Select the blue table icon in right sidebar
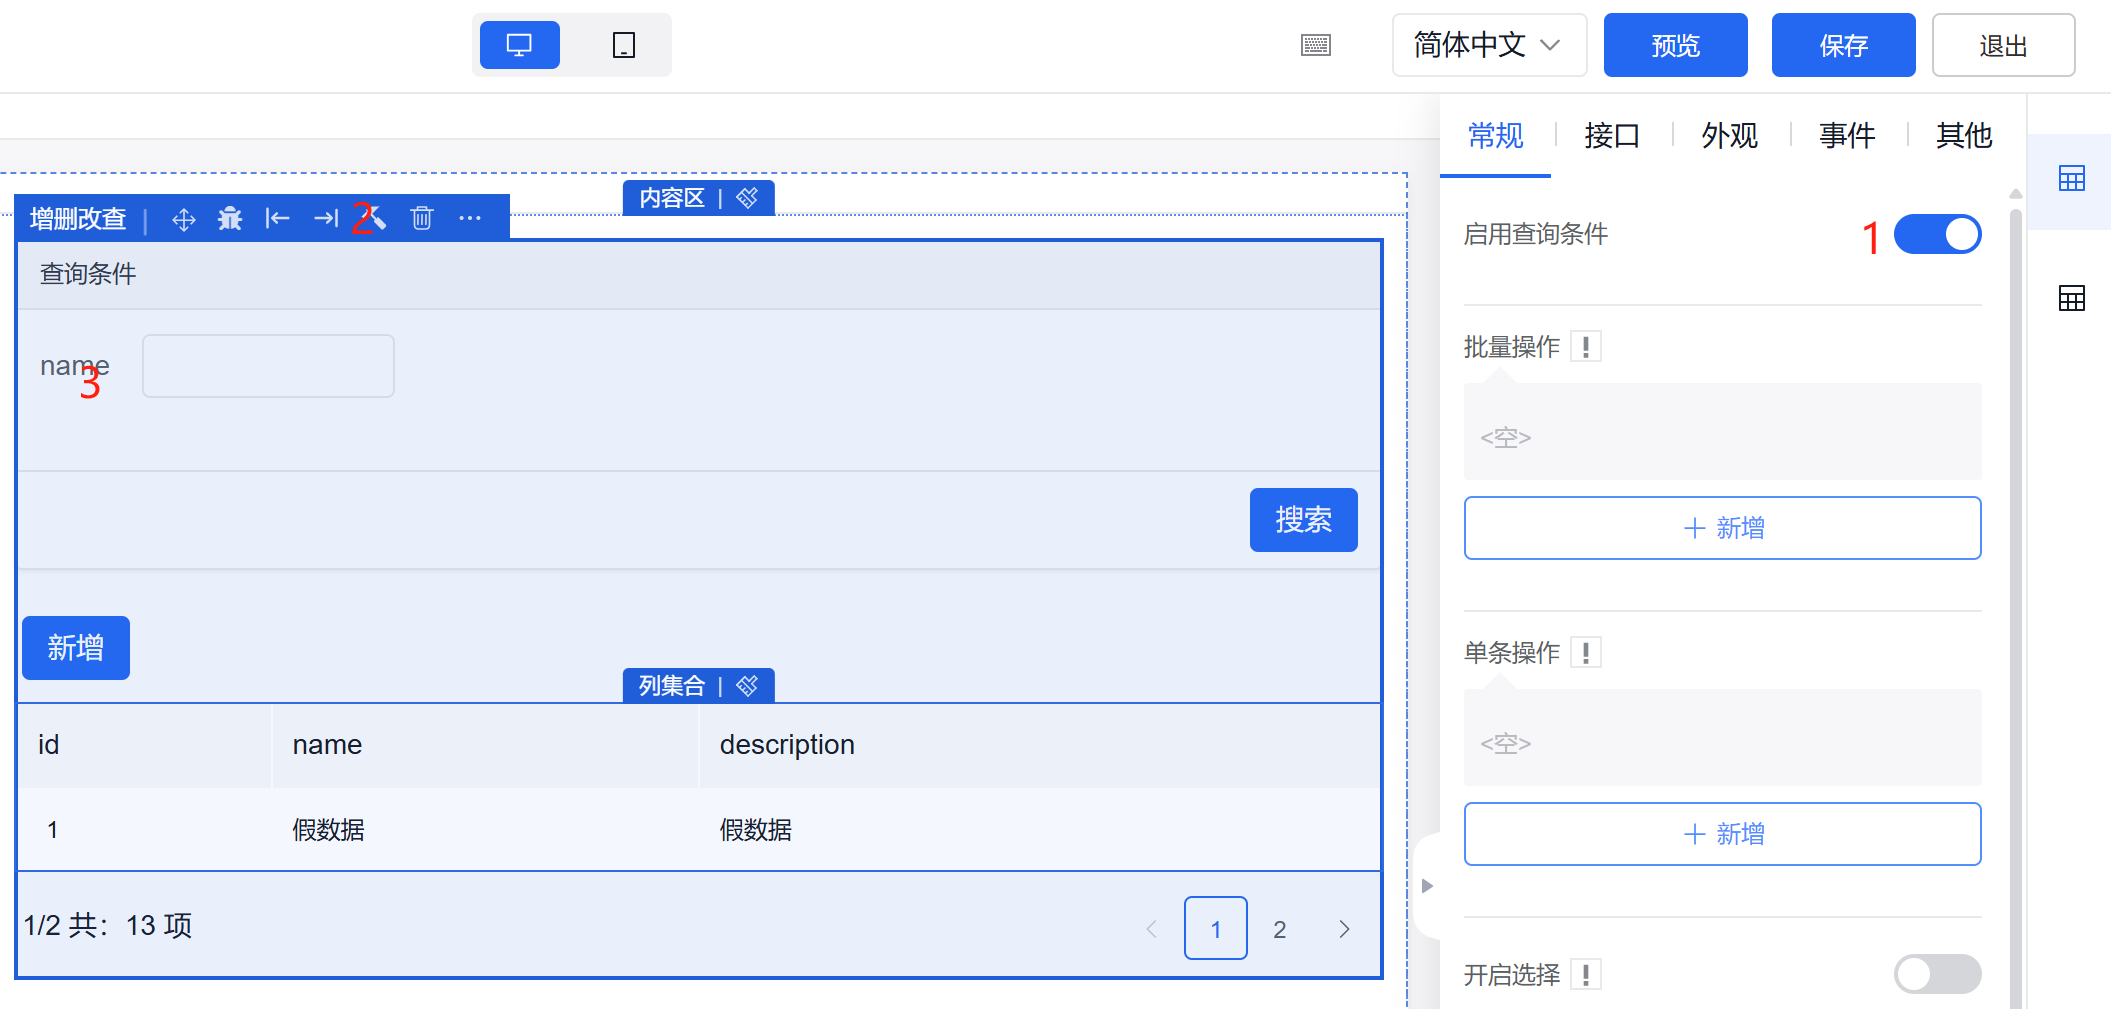2111x1009 pixels. [x=2071, y=179]
